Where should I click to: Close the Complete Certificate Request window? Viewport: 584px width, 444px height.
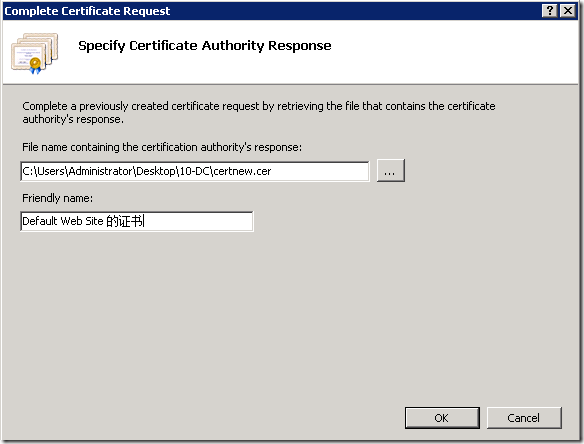click(x=568, y=10)
